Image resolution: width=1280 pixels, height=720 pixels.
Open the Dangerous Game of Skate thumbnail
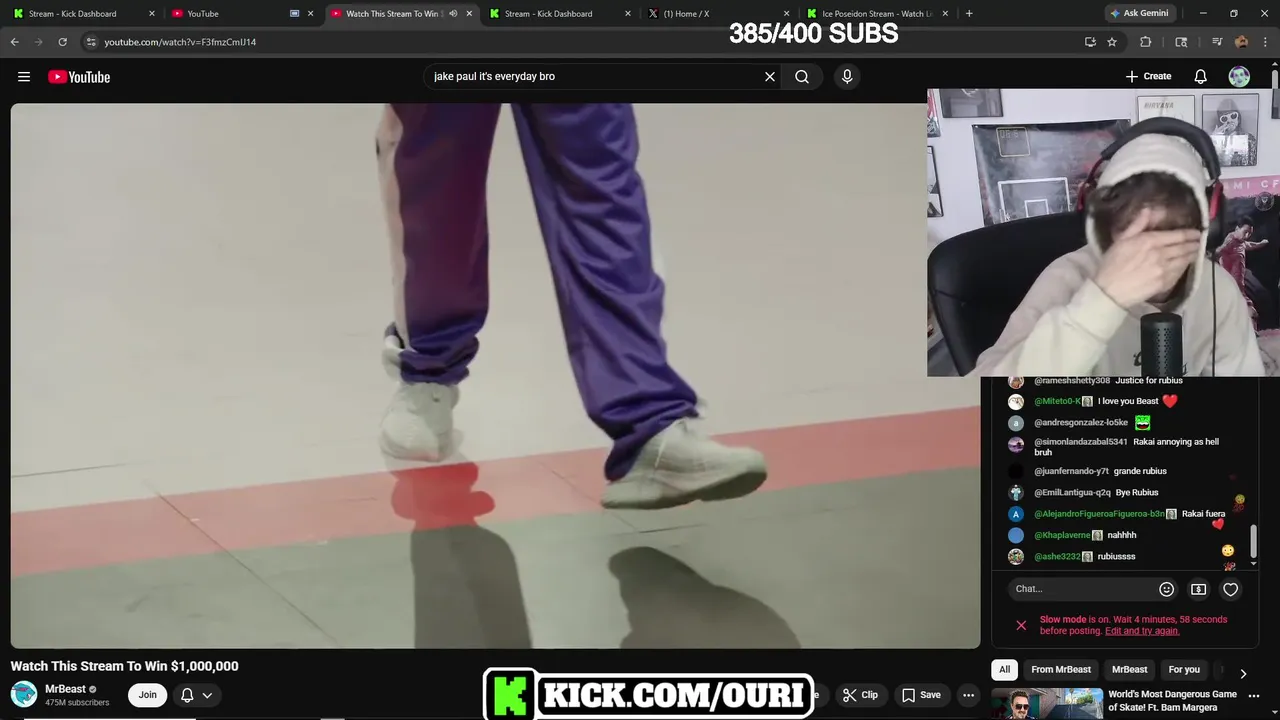pos(1046,703)
